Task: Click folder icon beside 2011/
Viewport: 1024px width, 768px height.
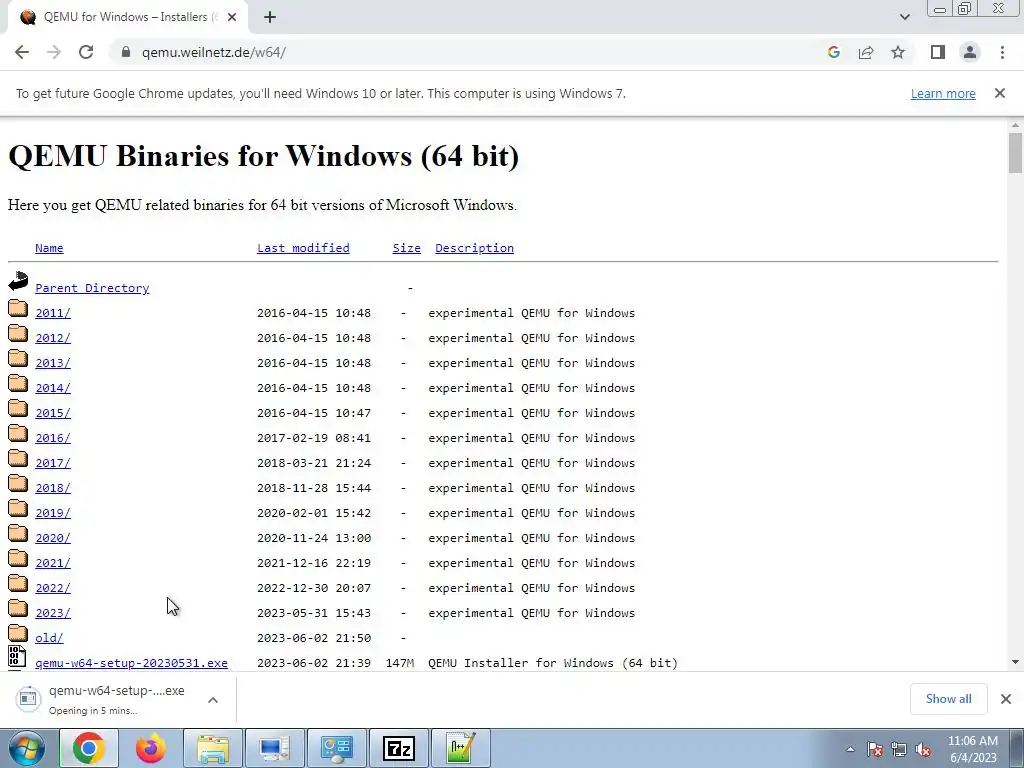Action: click(18, 308)
